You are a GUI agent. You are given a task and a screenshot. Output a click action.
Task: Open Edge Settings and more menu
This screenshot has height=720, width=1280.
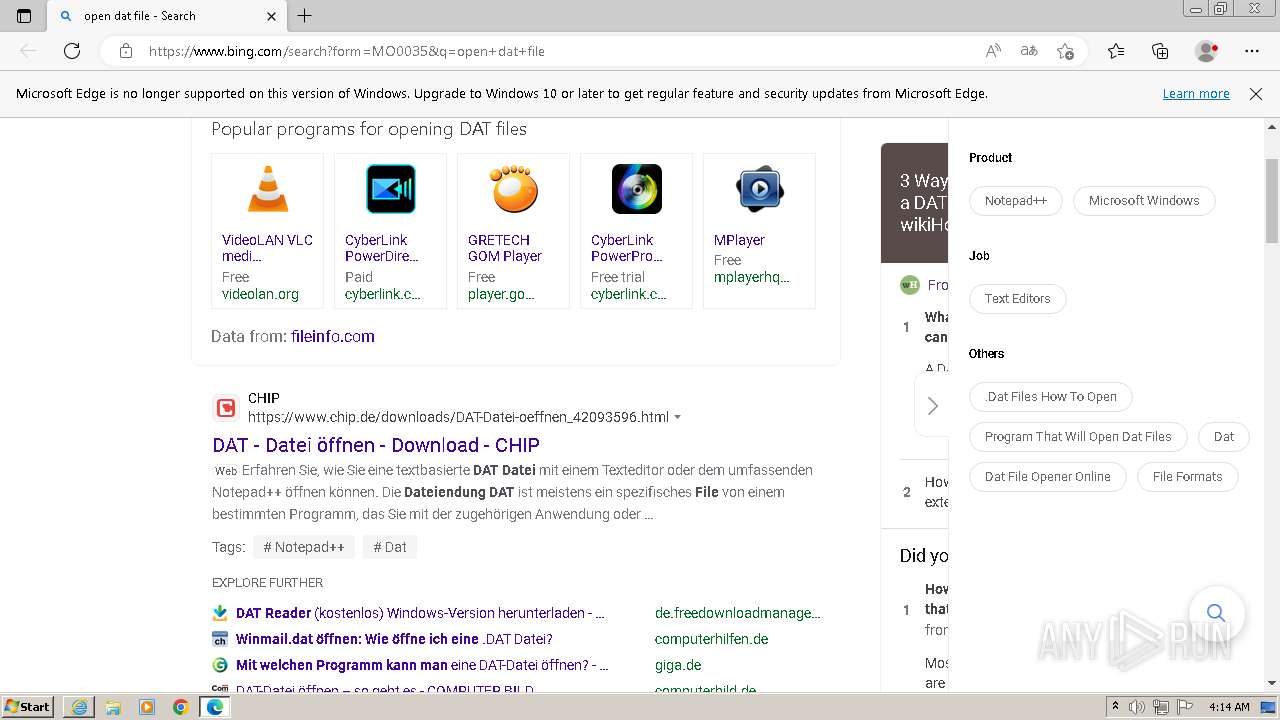[1252, 51]
